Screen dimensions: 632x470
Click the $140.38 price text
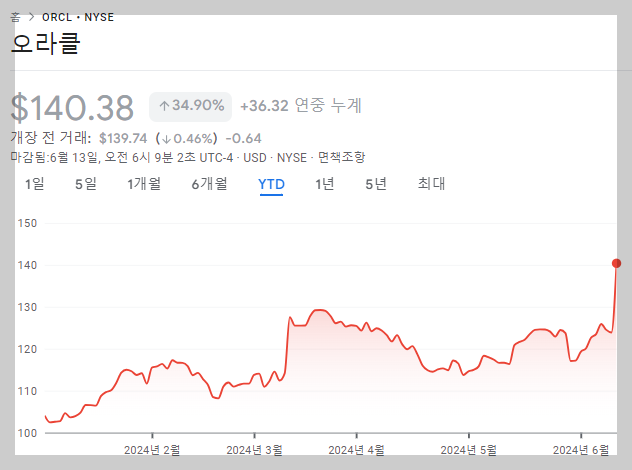[72, 108]
